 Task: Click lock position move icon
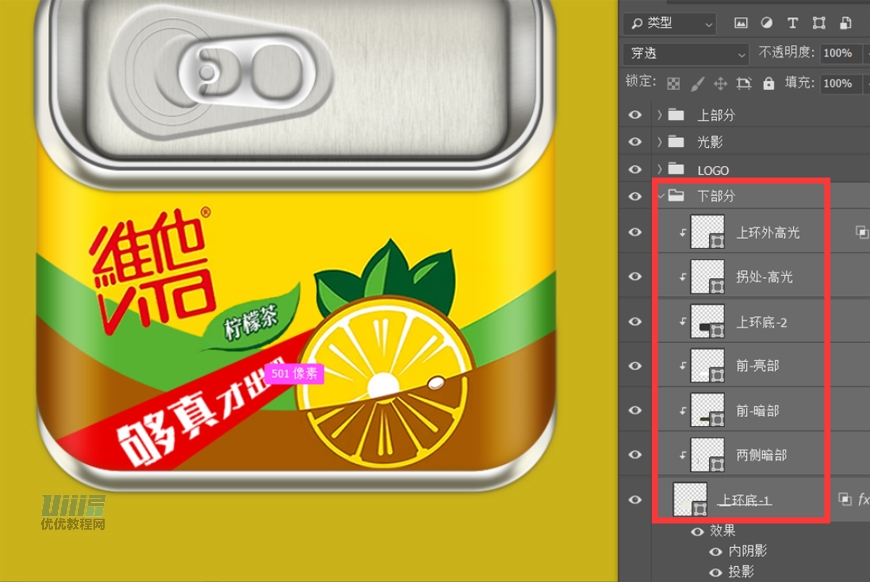coord(720,84)
